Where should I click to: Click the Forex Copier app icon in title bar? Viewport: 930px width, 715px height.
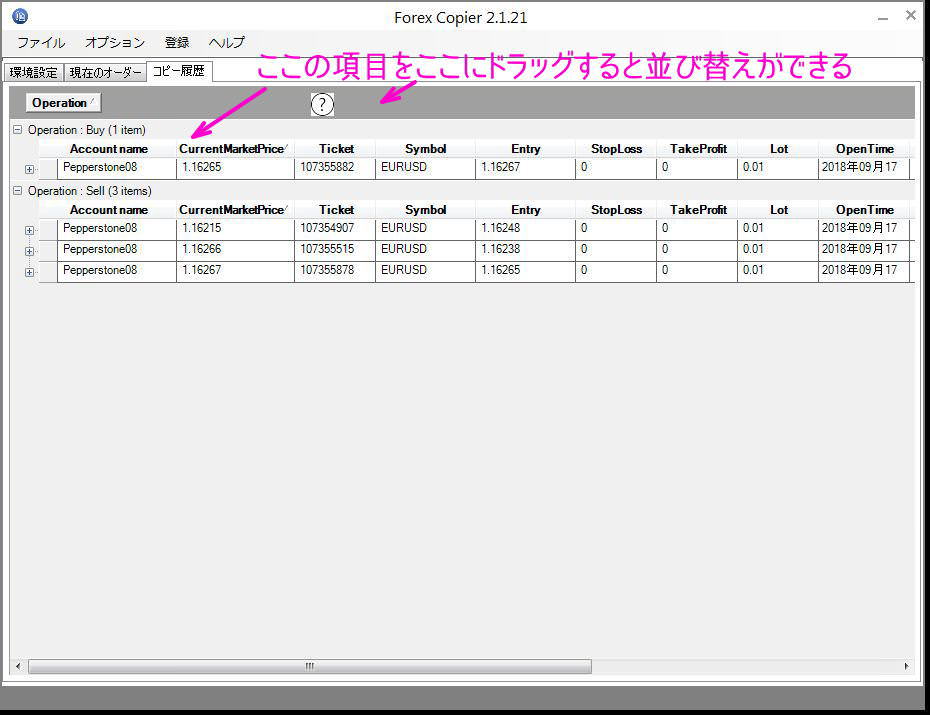[20, 16]
